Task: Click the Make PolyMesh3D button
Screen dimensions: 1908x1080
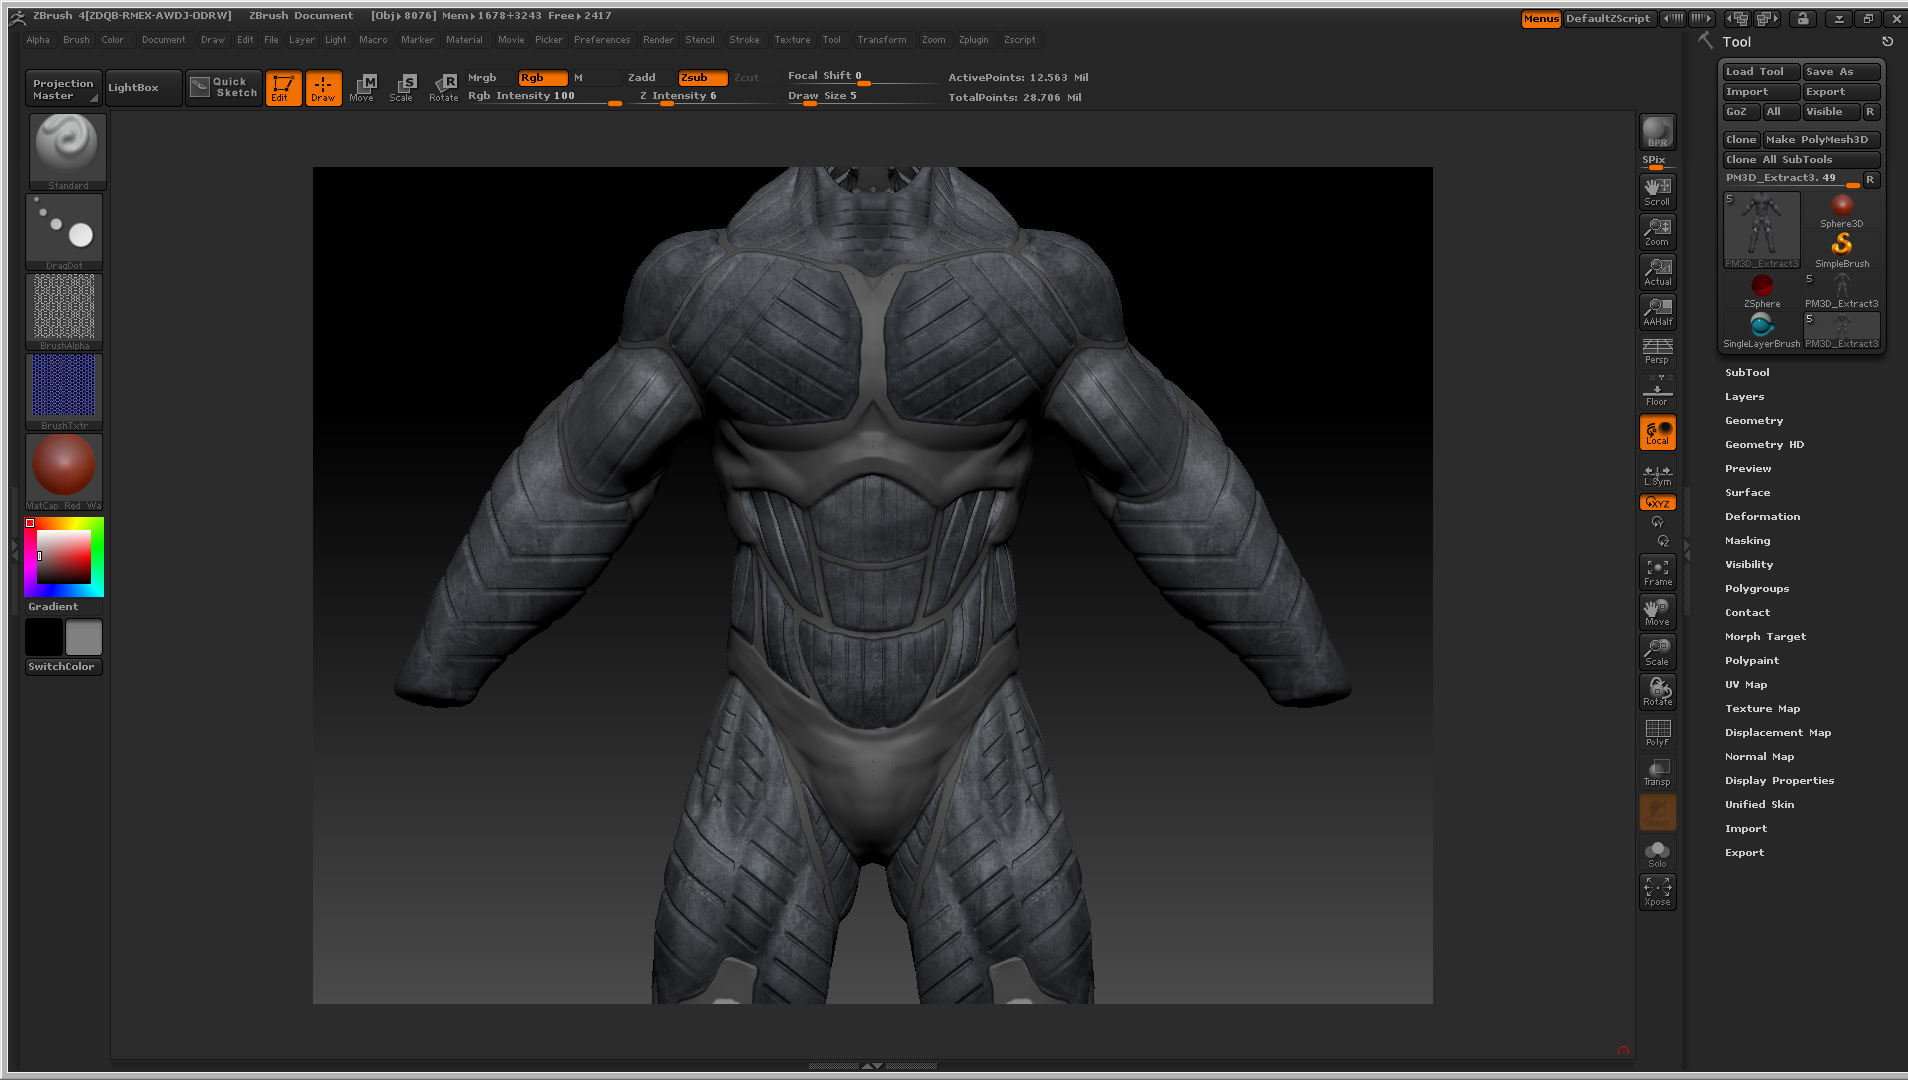Action: (1820, 139)
